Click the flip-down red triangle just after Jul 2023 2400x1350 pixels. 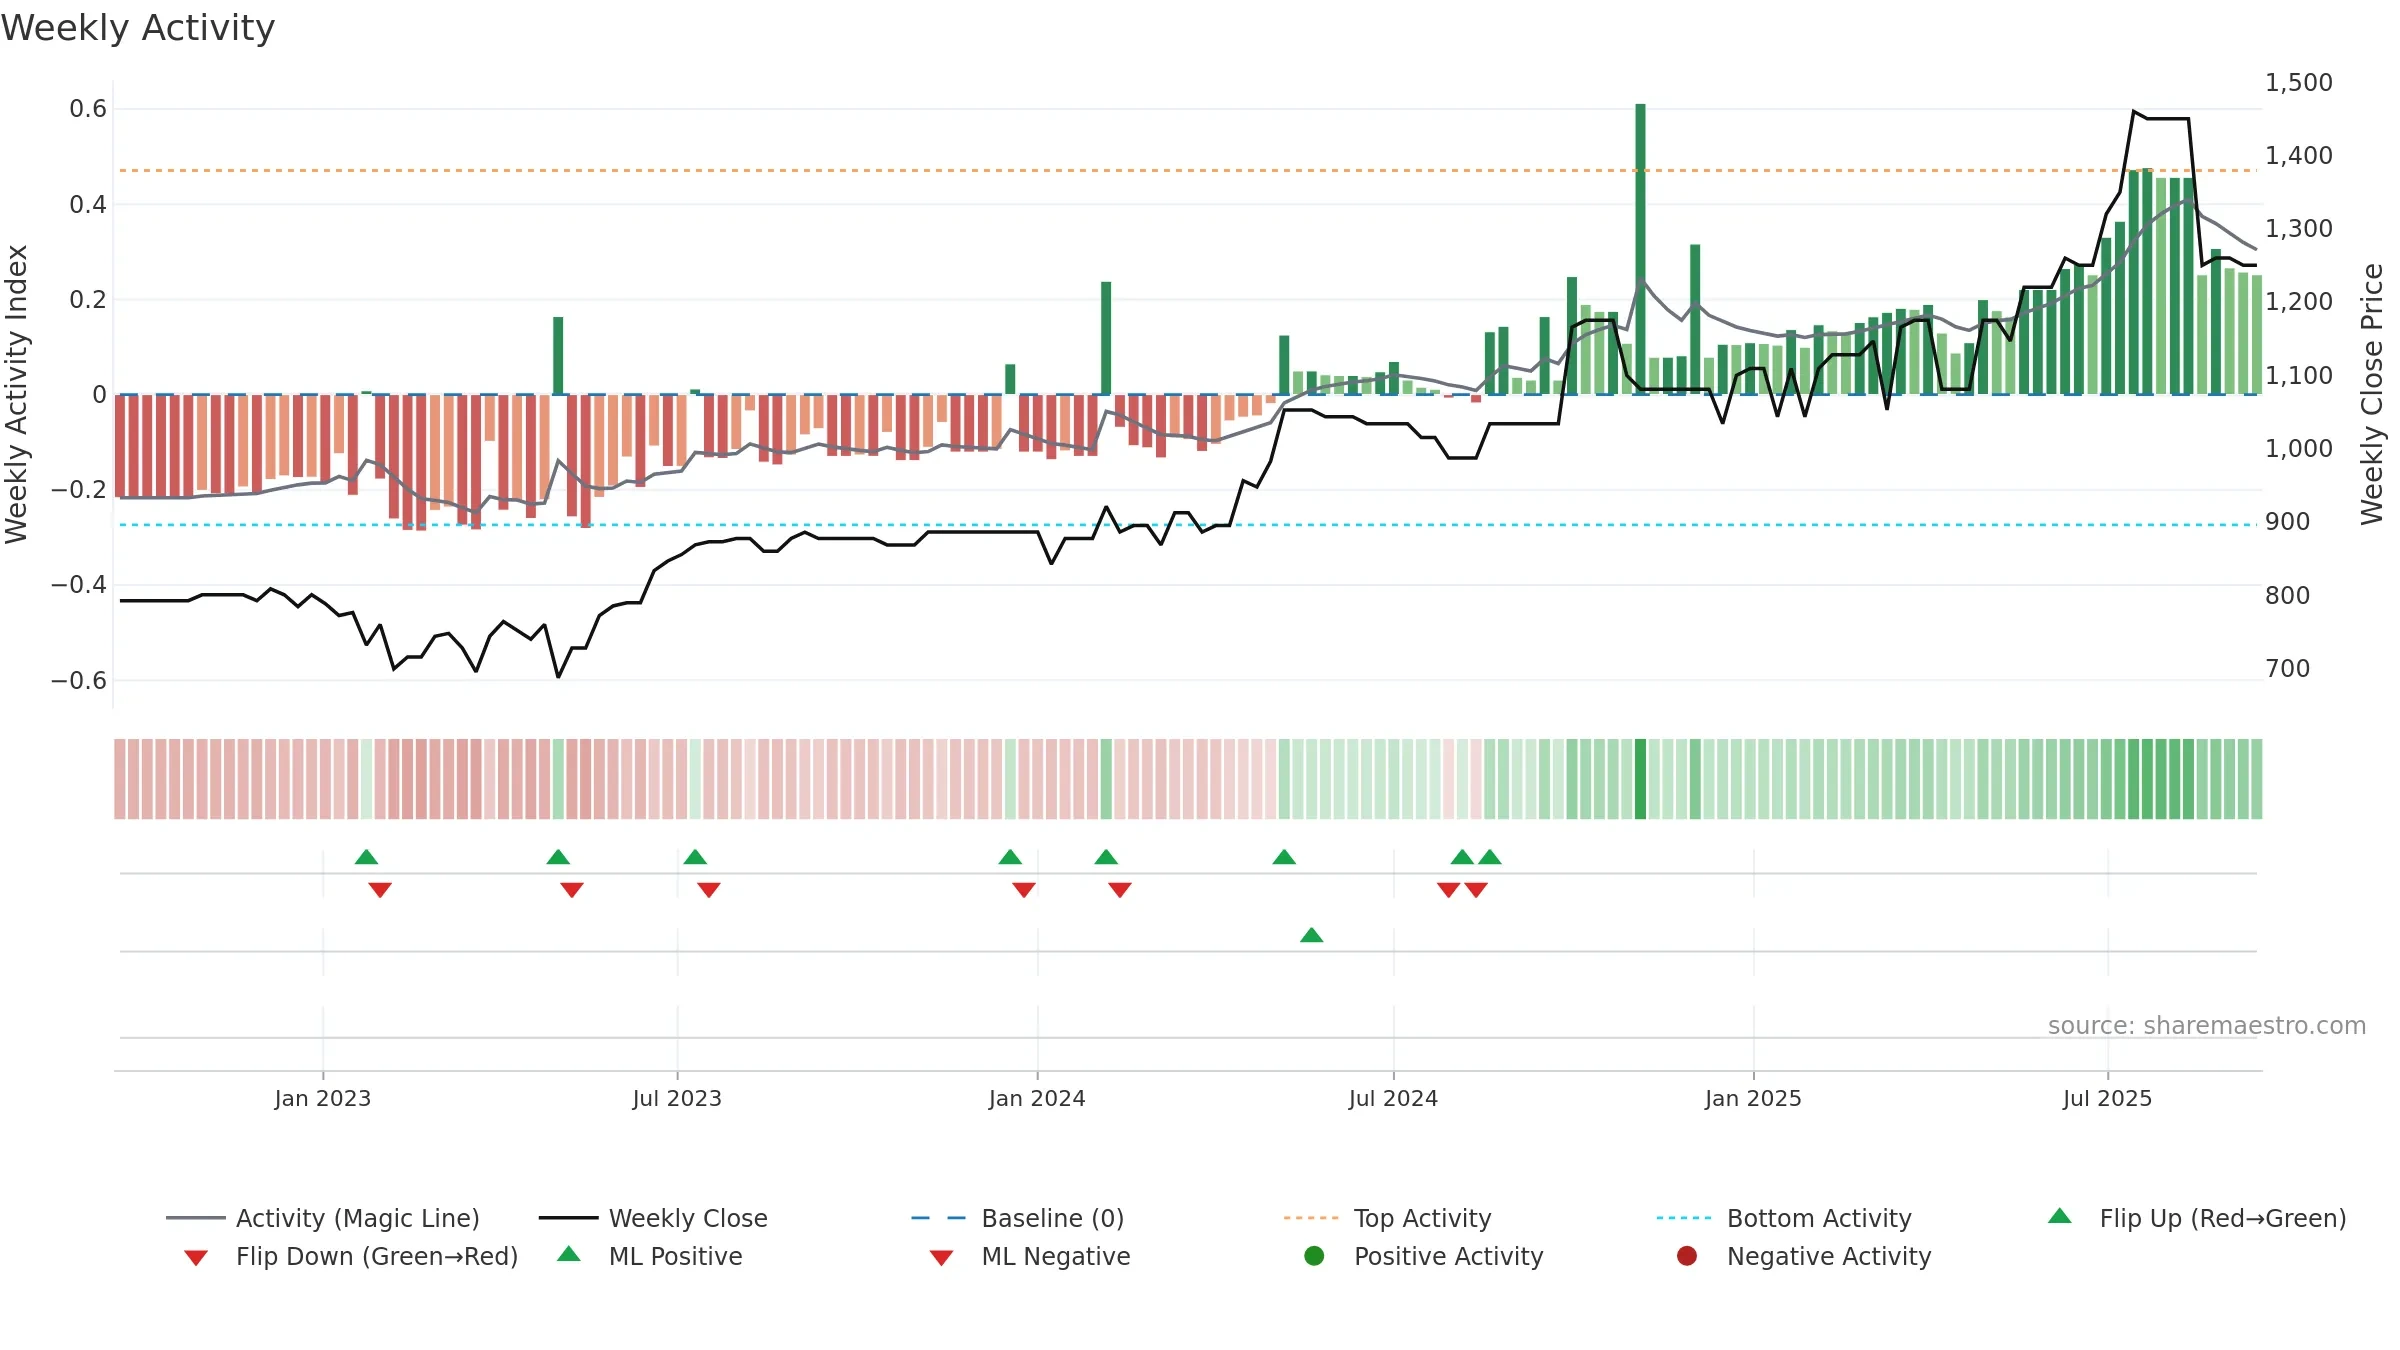tap(709, 890)
